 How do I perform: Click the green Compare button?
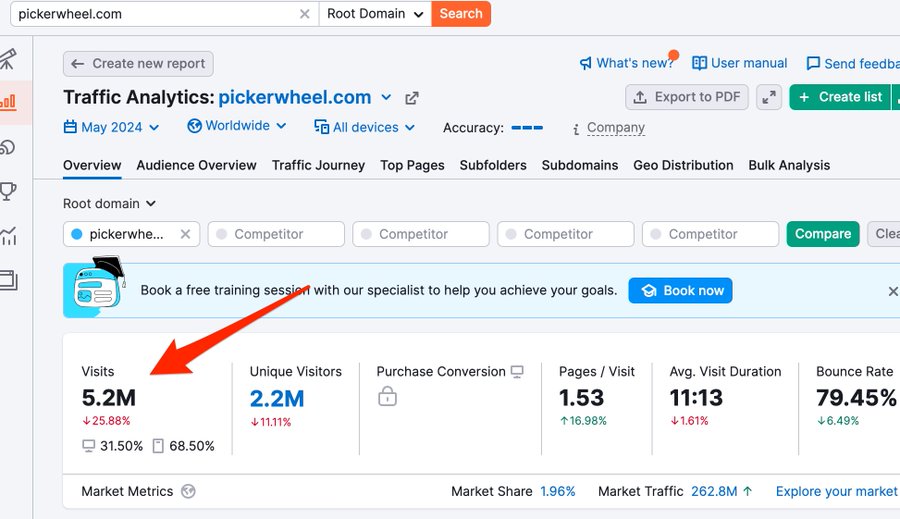point(823,234)
